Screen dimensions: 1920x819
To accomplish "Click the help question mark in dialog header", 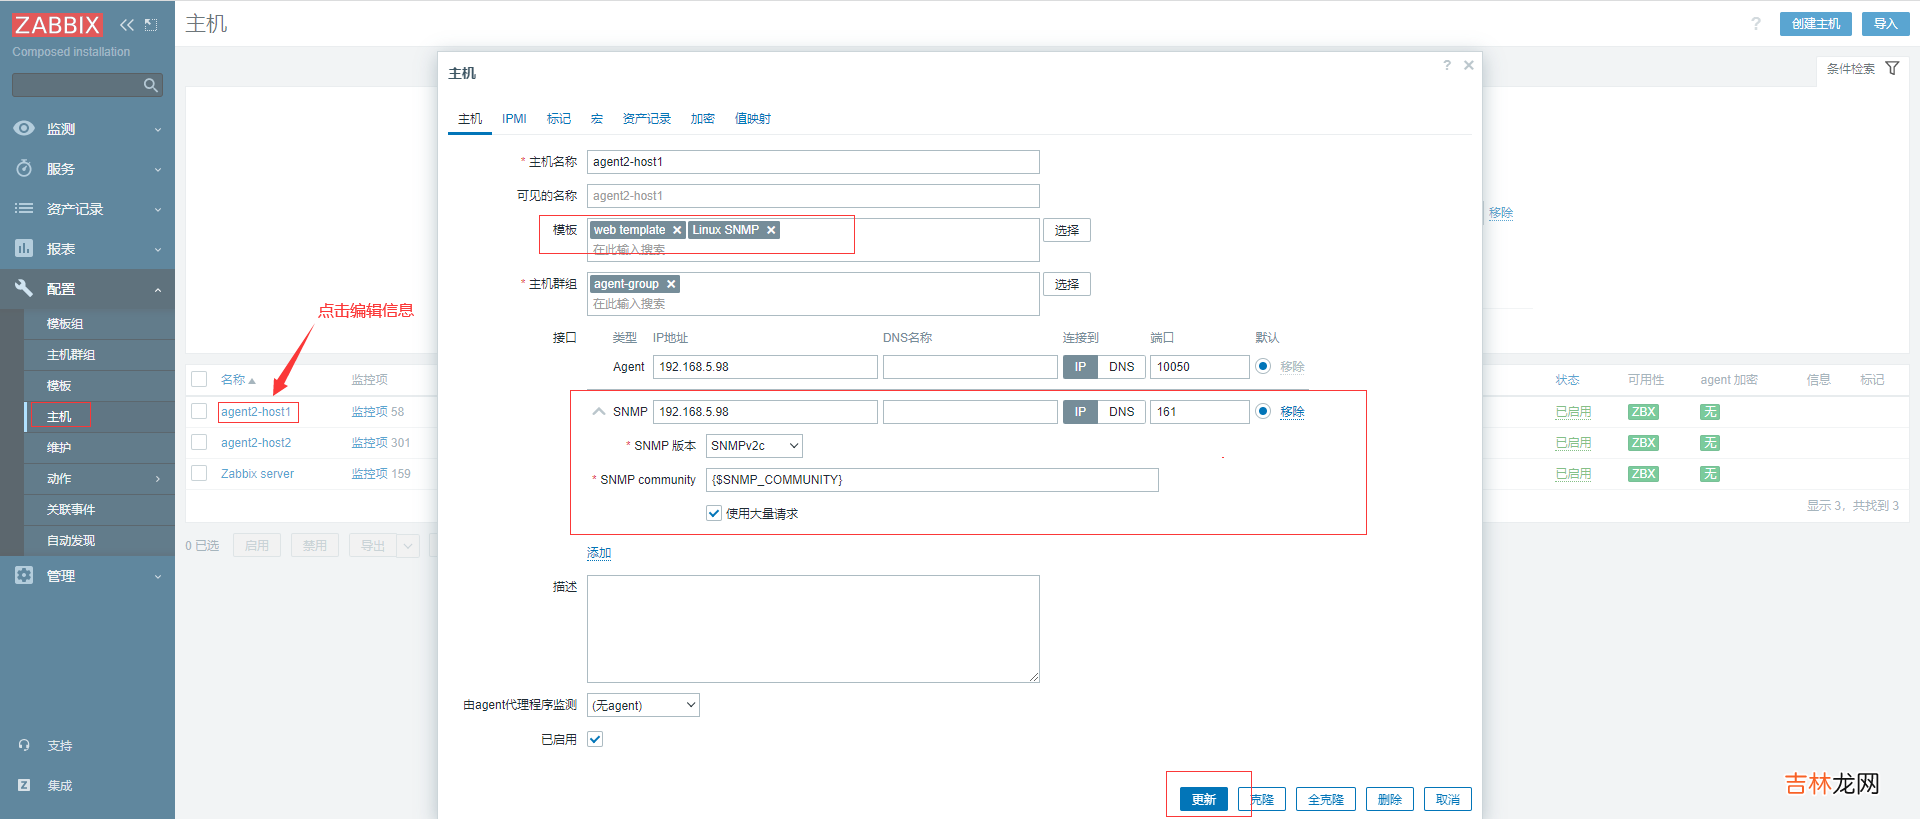I will [x=1447, y=65].
